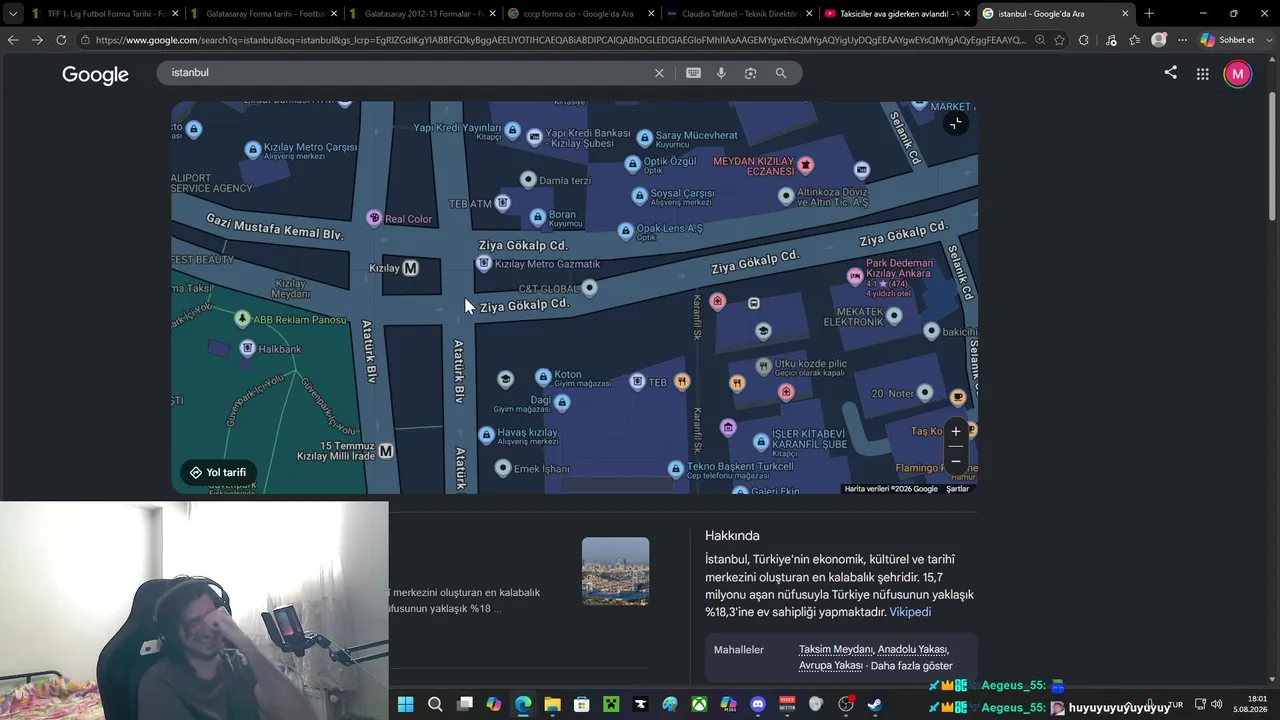The width and height of the screenshot is (1280, 720).
Task: Select the Damla terzi map pin
Action: [528, 179]
